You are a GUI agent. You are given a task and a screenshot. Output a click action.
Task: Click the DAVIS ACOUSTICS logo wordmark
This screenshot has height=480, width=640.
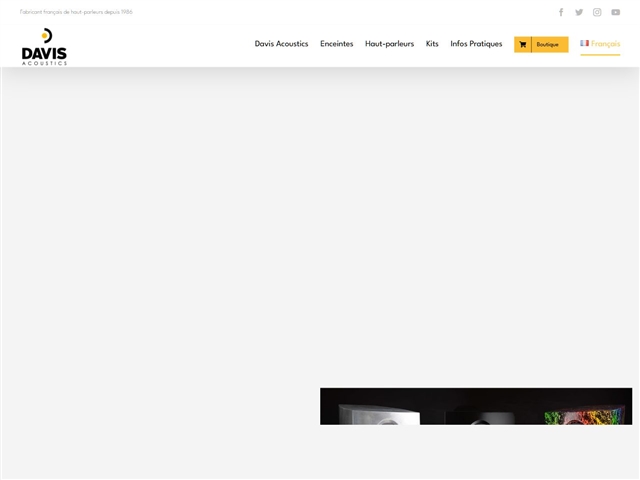click(44, 56)
